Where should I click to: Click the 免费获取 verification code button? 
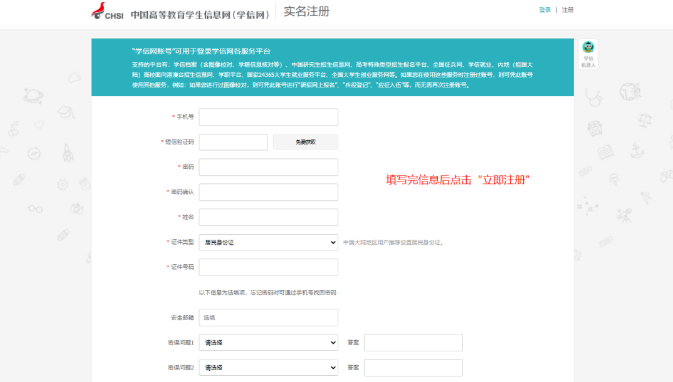[x=305, y=142]
